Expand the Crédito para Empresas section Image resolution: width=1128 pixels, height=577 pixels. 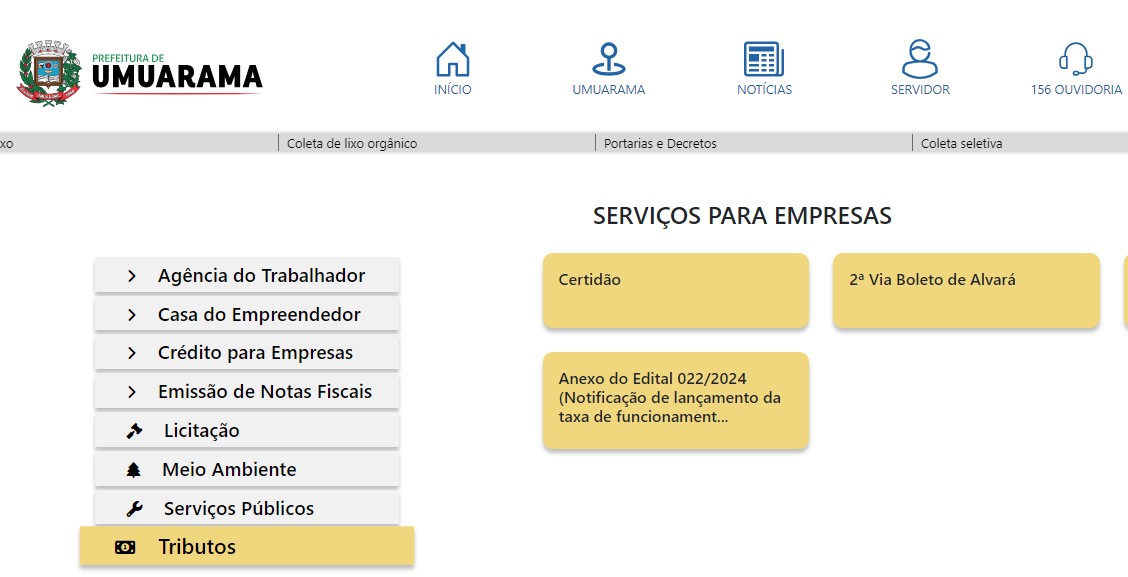[246, 352]
